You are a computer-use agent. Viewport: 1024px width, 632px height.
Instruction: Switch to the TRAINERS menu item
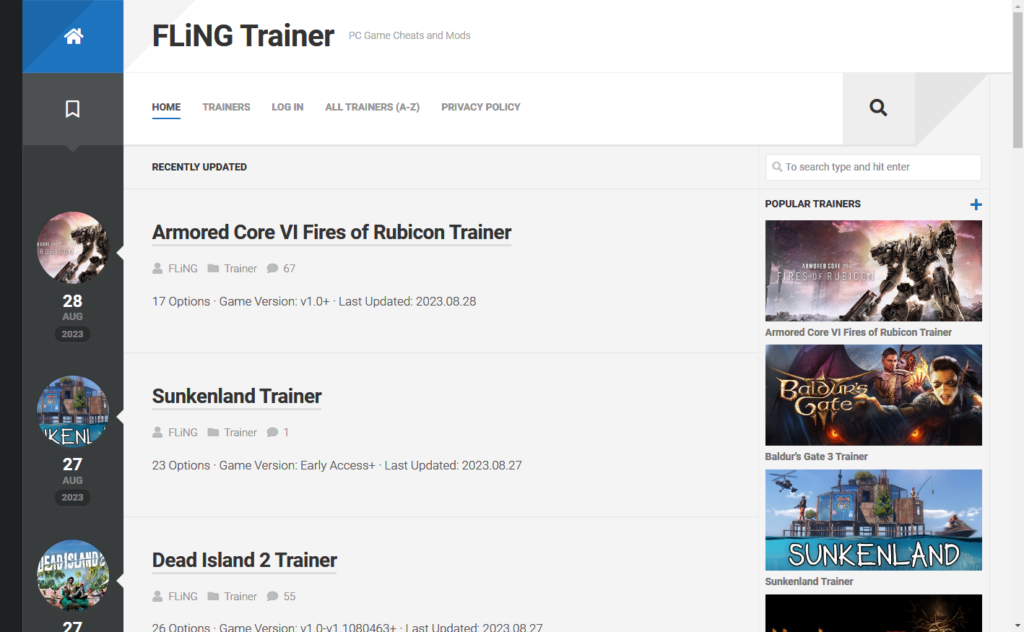pyautogui.click(x=226, y=107)
